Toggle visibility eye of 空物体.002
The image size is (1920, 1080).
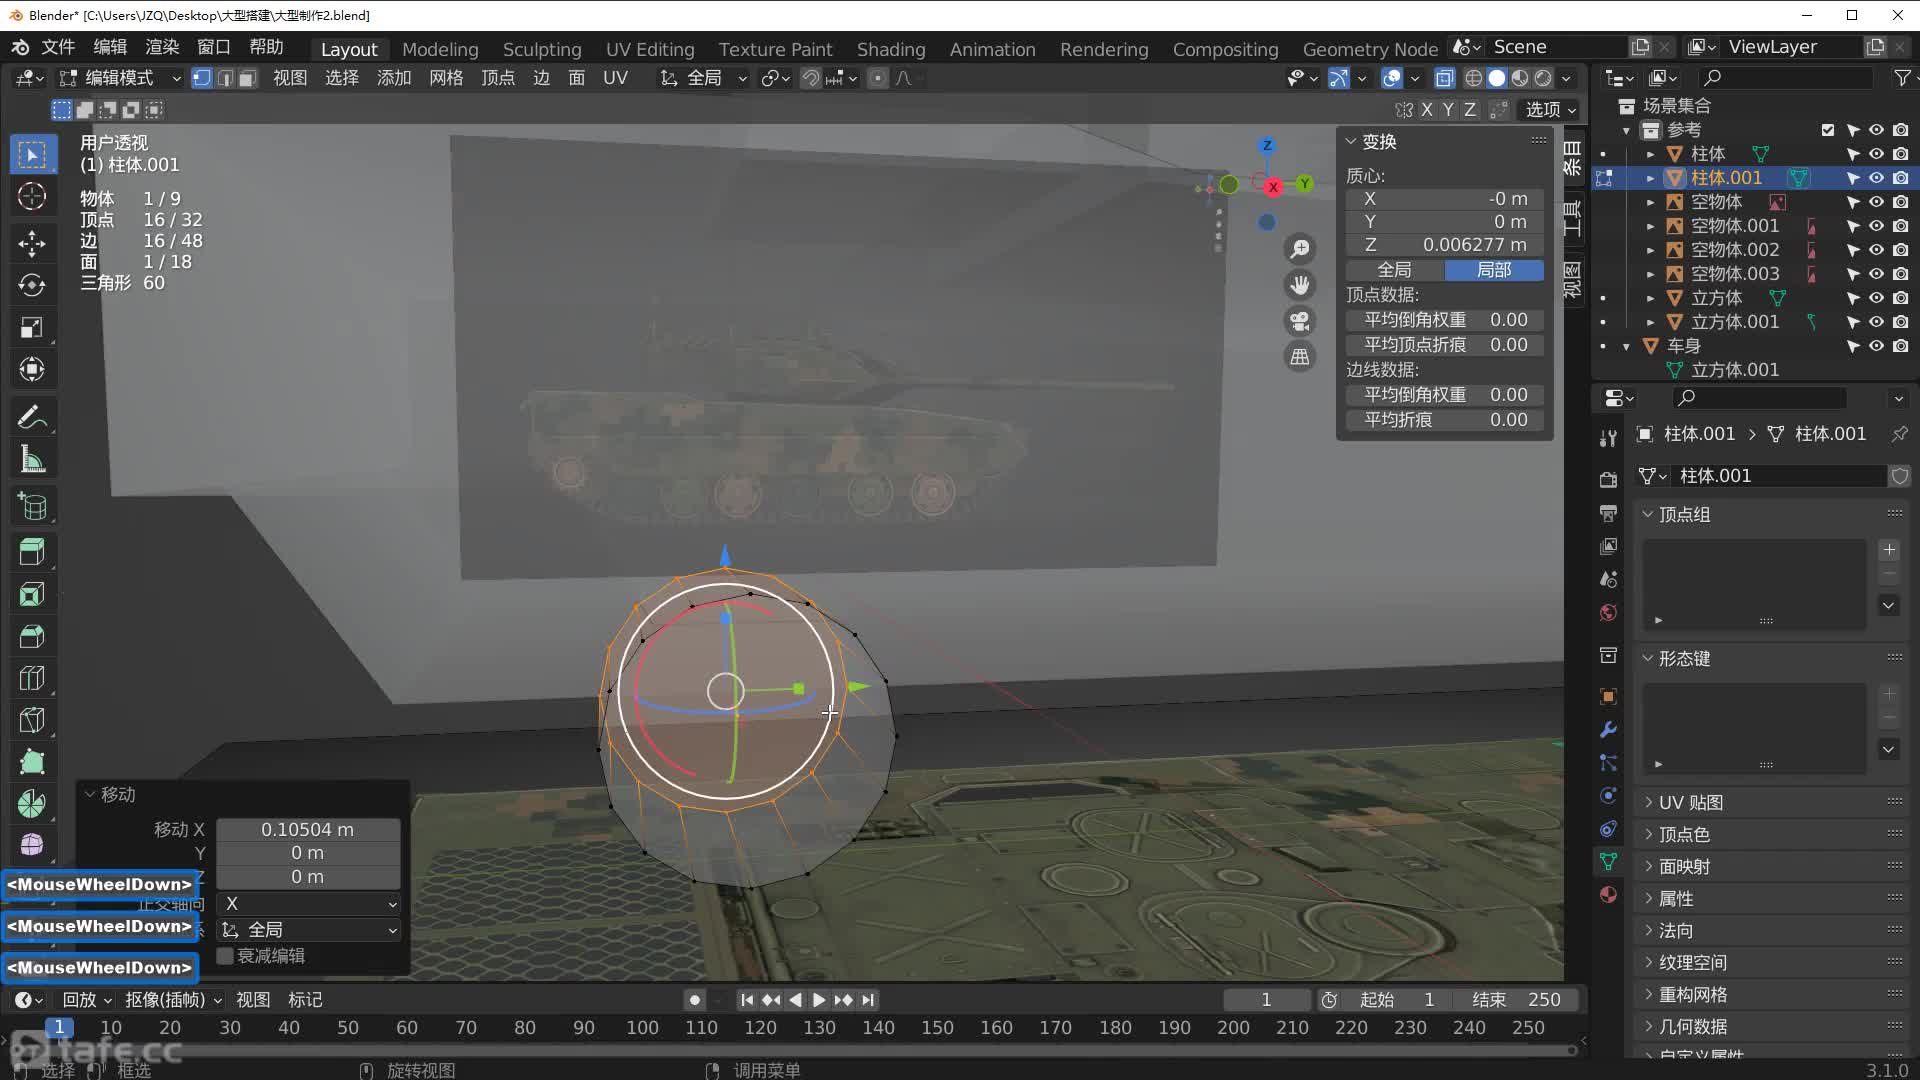(1876, 250)
